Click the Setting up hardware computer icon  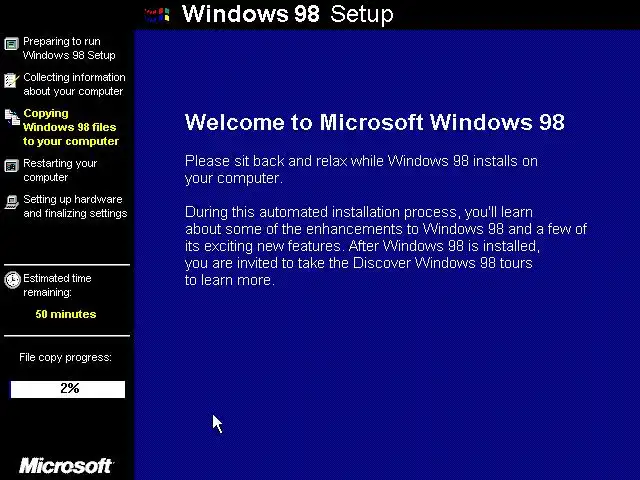(11, 202)
